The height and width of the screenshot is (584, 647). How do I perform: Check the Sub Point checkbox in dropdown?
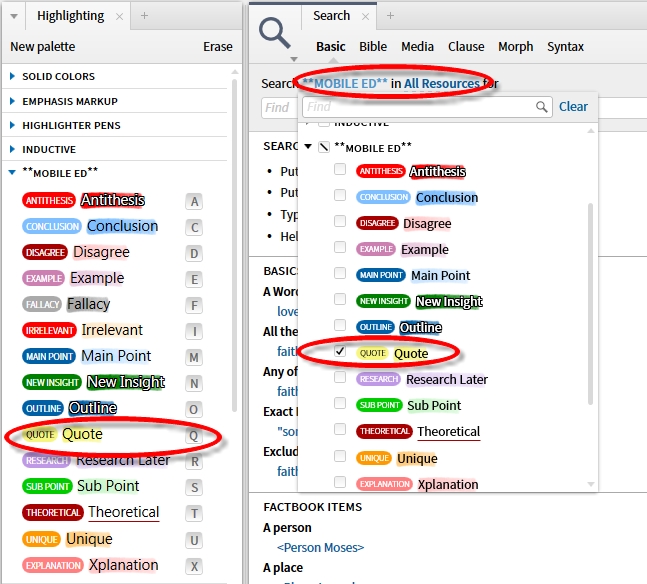tap(340, 403)
